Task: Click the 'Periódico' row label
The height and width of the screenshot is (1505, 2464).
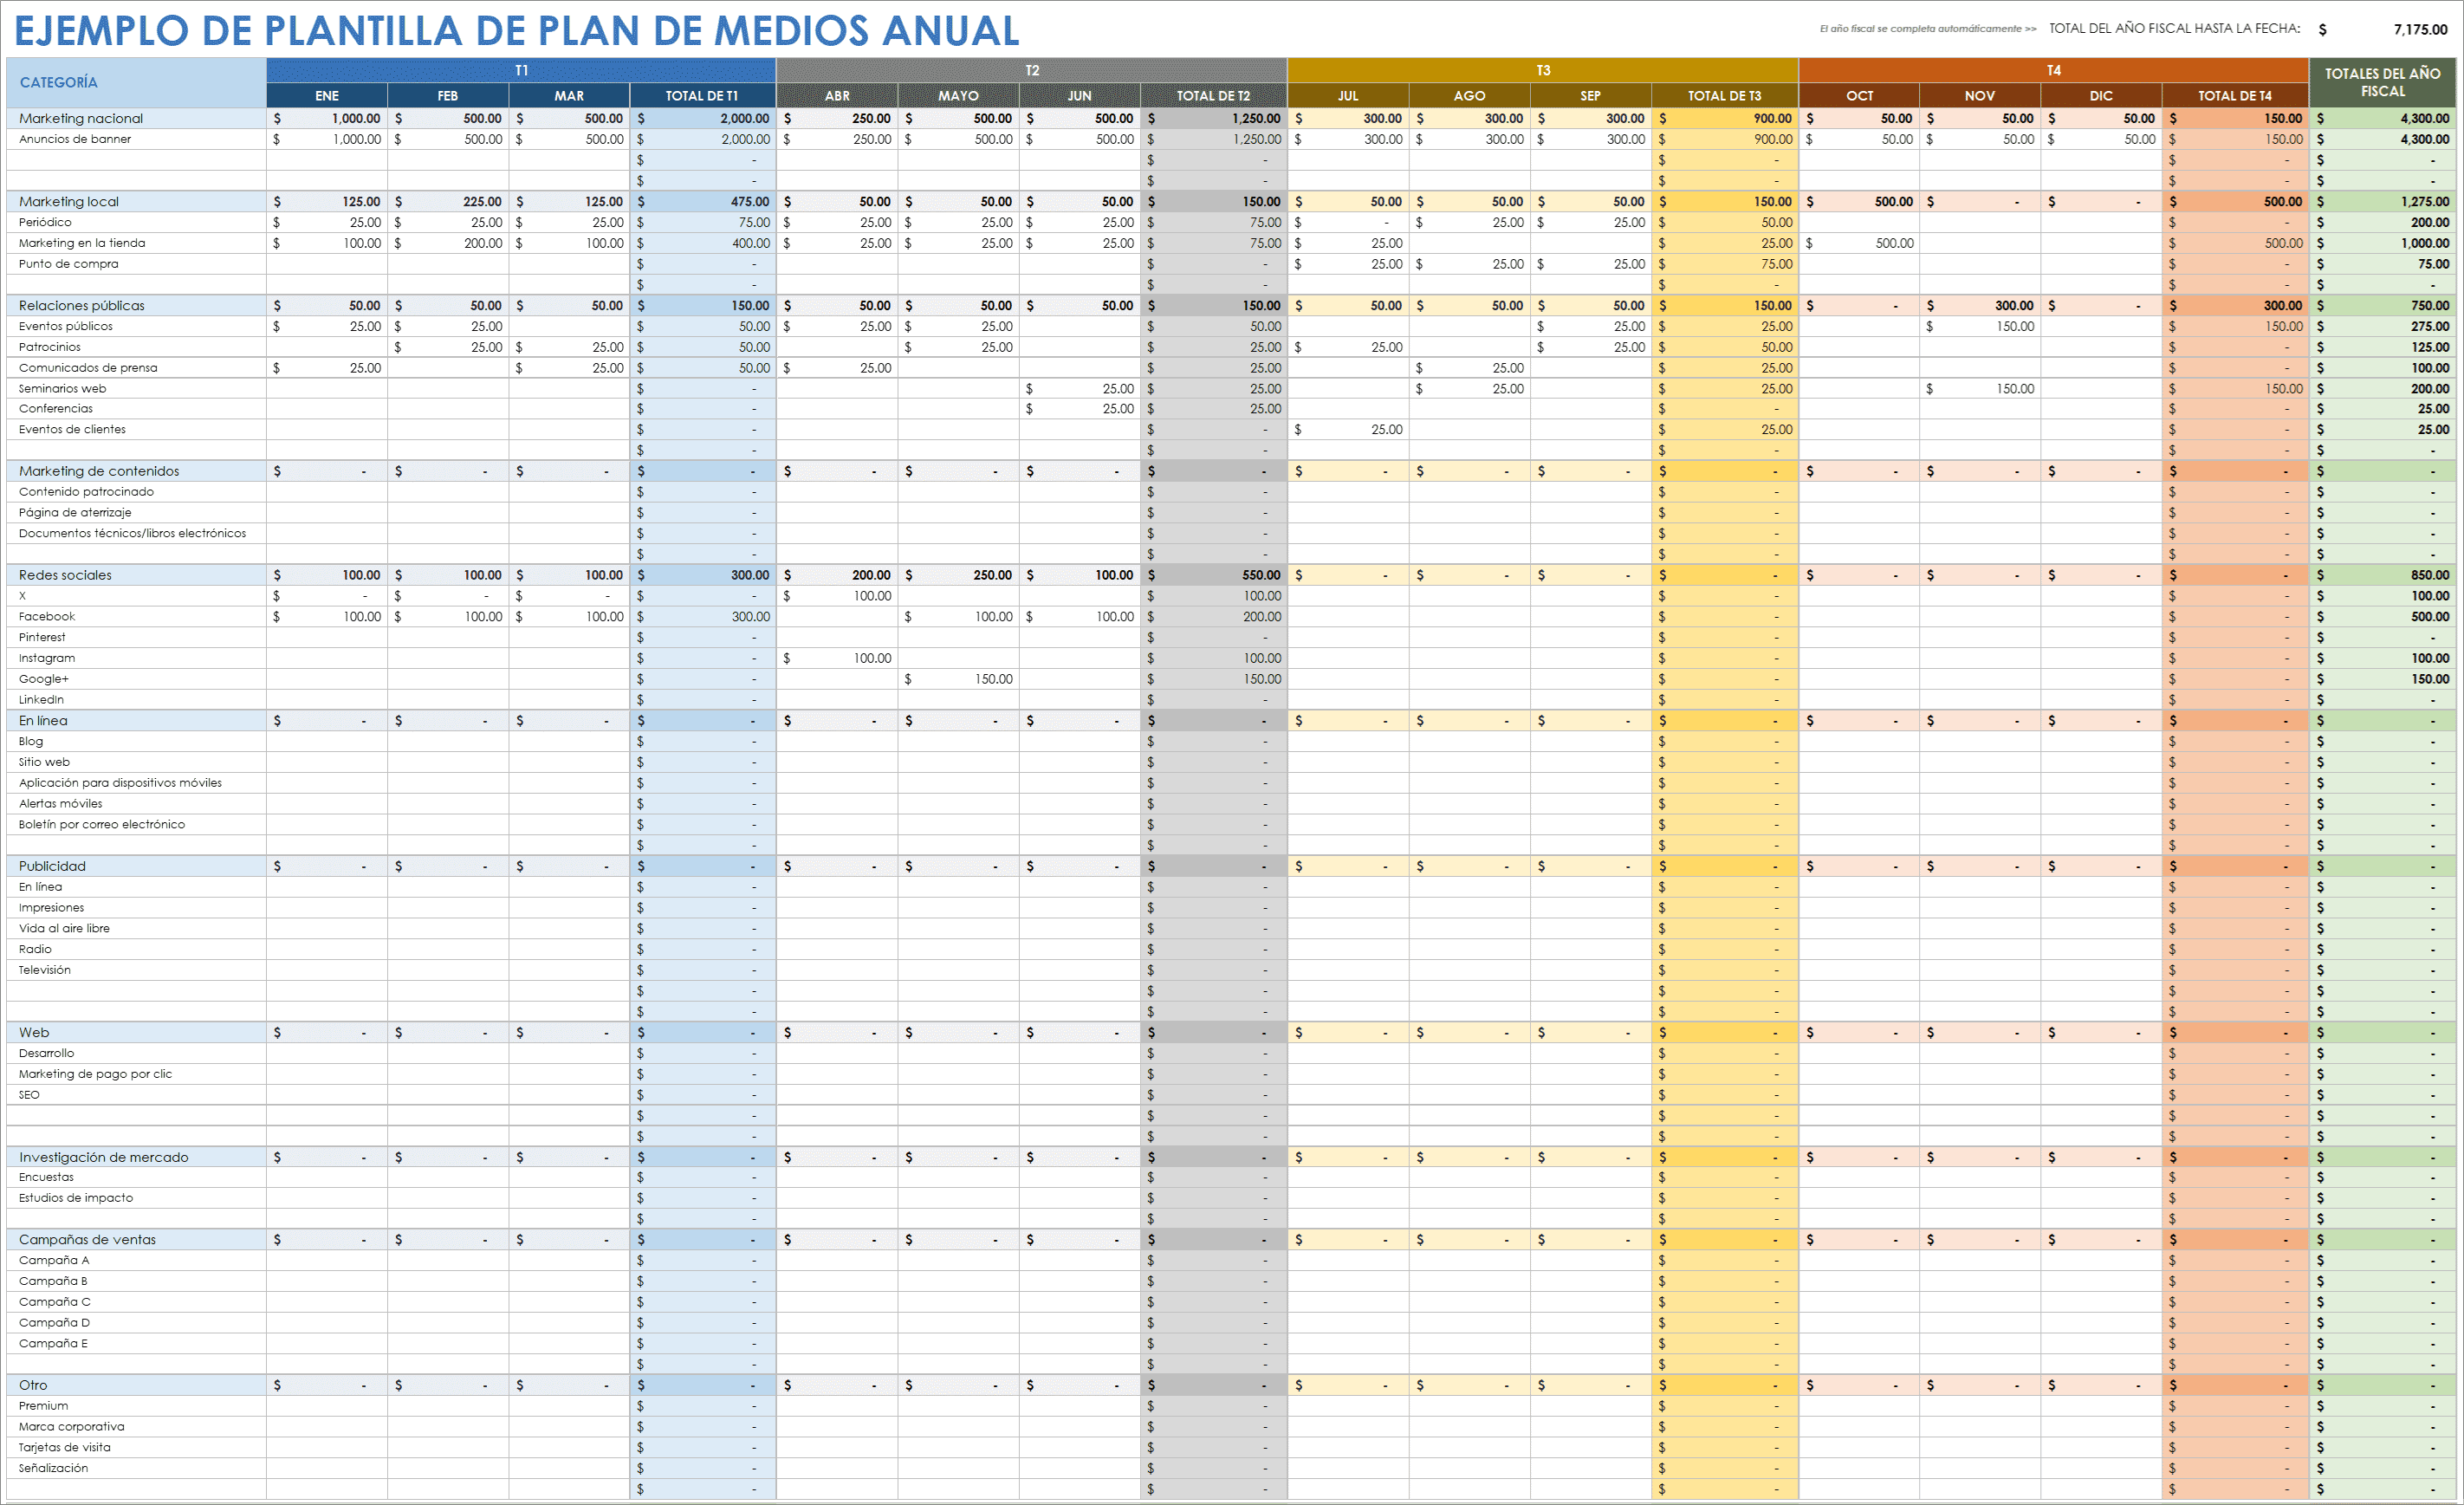Action: coord(45,222)
